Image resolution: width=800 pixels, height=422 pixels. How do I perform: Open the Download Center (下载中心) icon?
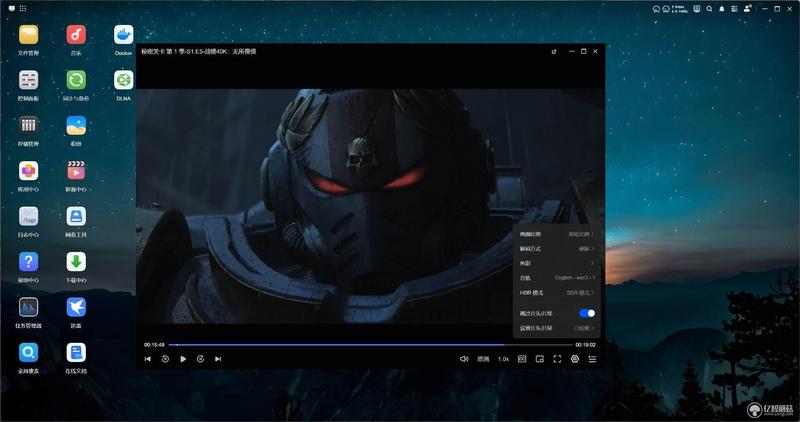76,262
